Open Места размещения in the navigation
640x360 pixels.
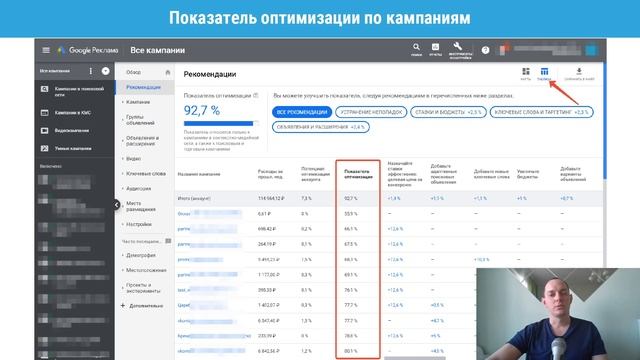pyautogui.click(x=141, y=206)
